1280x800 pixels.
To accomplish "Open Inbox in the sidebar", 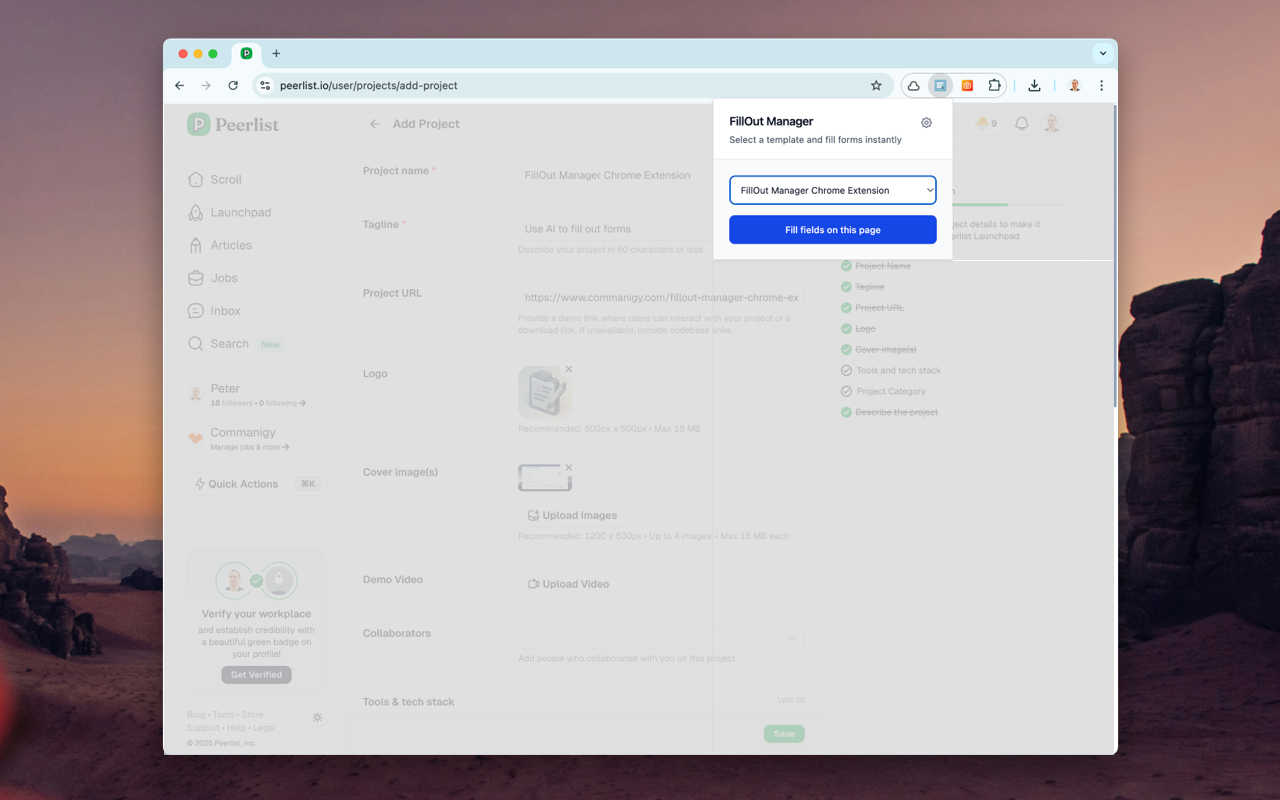I will tap(214, 311).
